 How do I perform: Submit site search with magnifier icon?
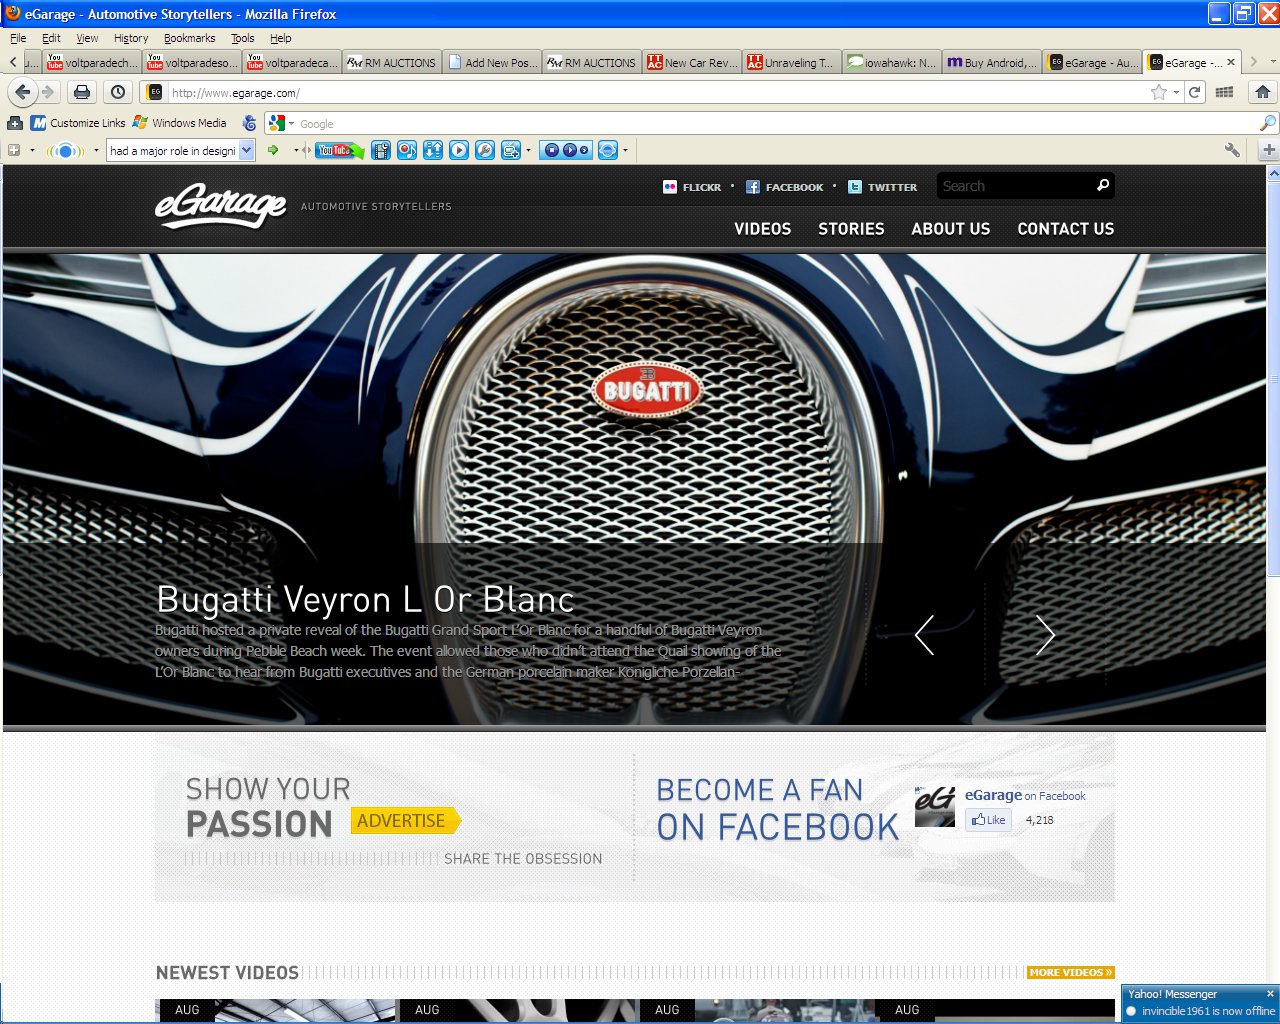click(x=1103, y=185)
